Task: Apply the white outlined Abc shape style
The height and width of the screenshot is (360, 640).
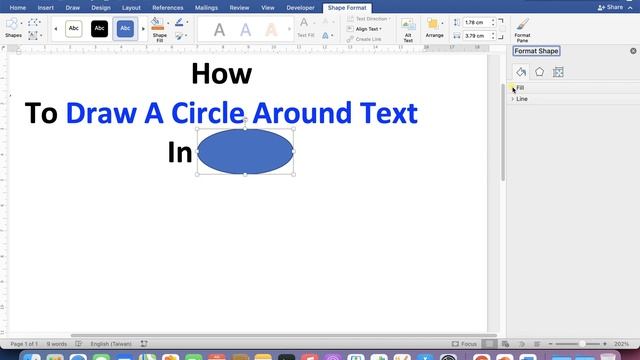Action: [73, 29]
